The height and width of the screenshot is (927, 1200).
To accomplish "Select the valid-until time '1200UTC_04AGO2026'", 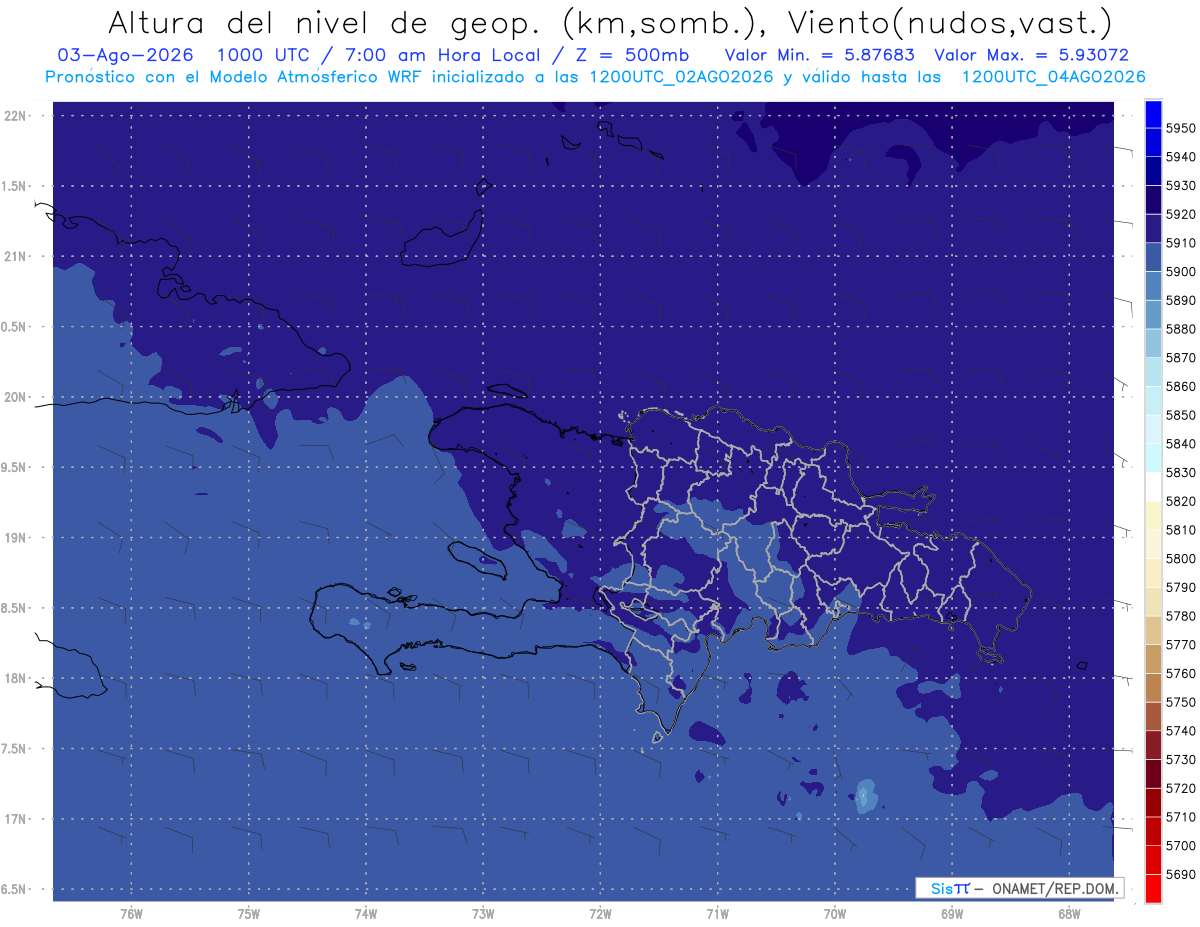I will 1053,77.
